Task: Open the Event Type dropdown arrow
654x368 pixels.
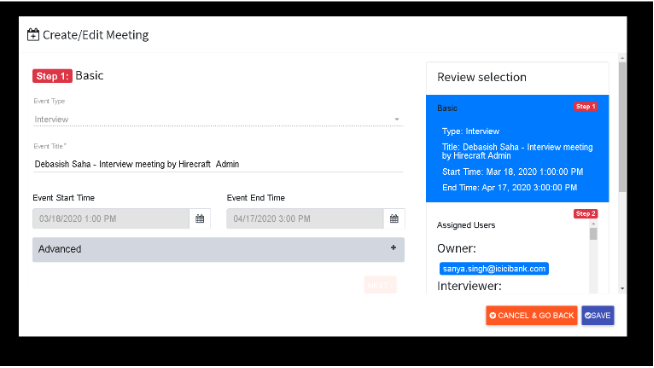Action: click(x=397, y=119)
